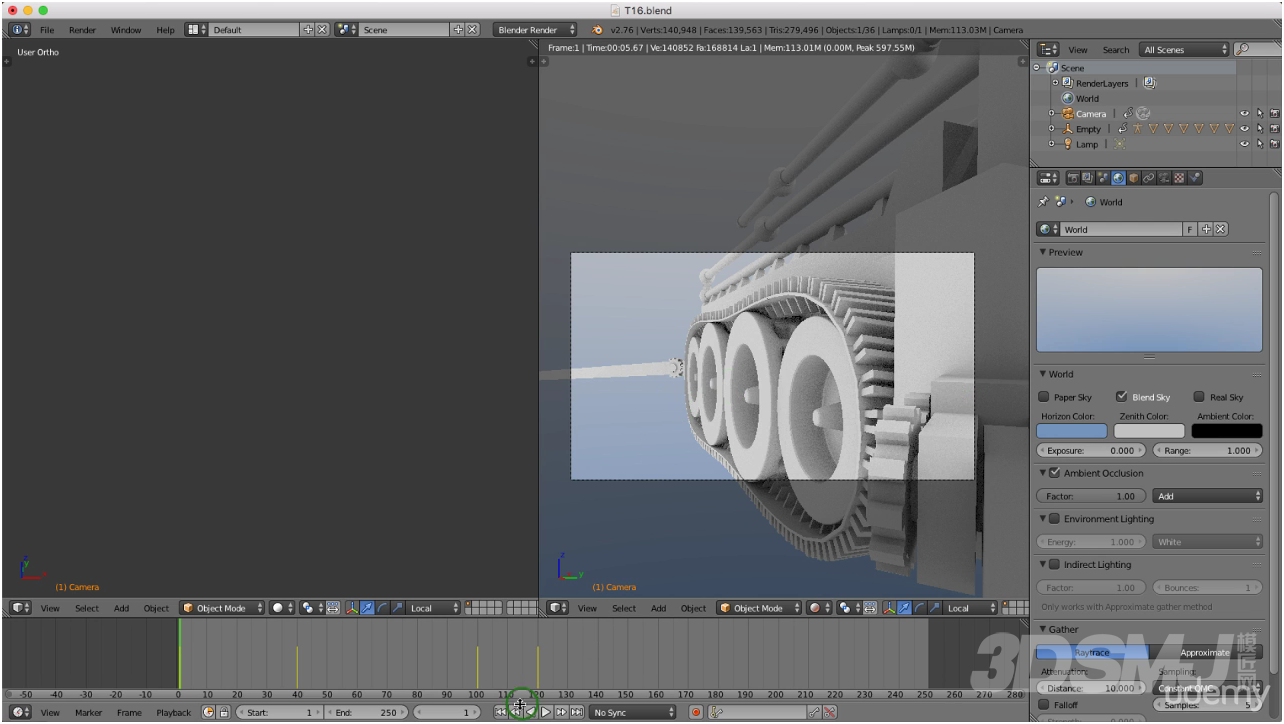Open the timeline Marker menu
This screenshot has height=724, width=1284.
(x=88, y=712)
